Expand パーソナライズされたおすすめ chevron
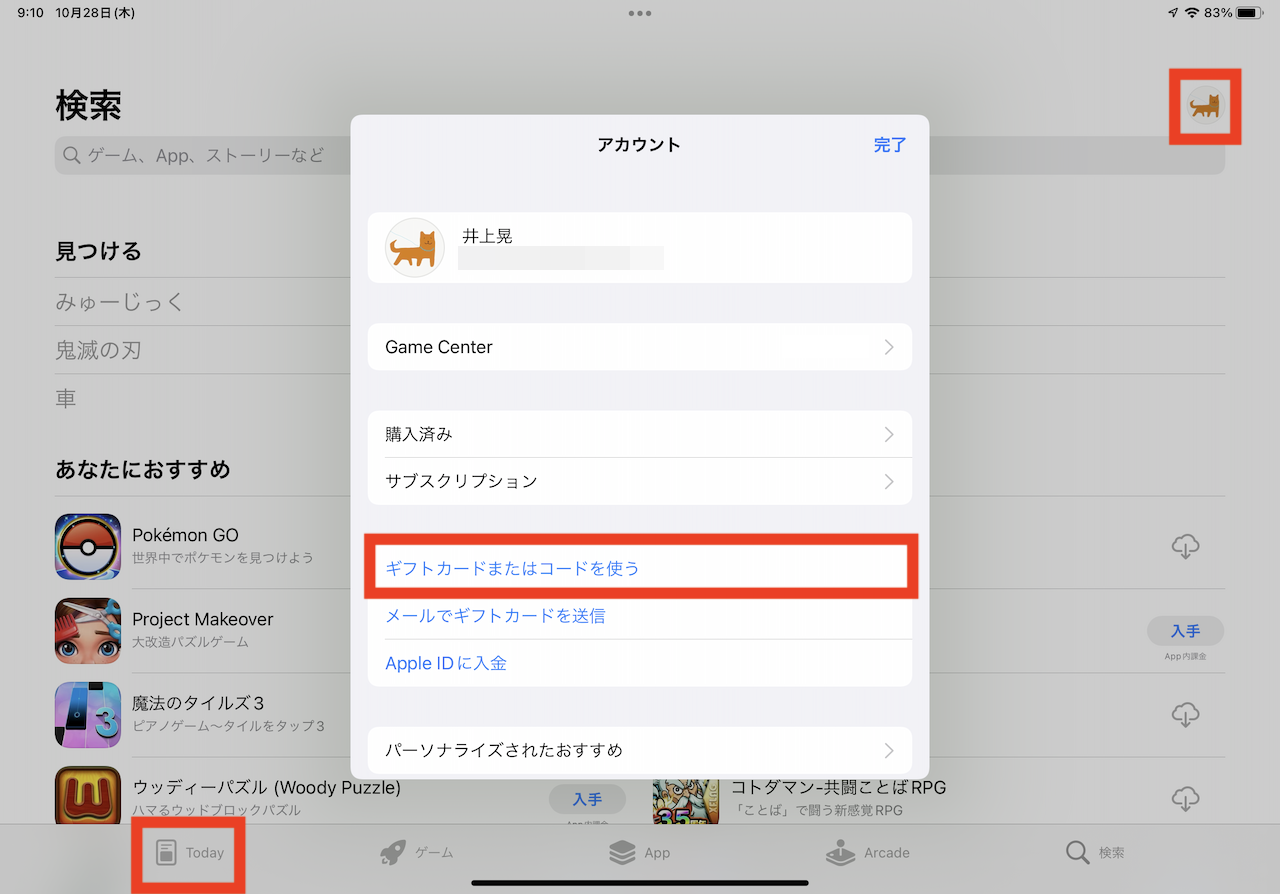This screenshot has height=894, width=1280. (889, 750)
